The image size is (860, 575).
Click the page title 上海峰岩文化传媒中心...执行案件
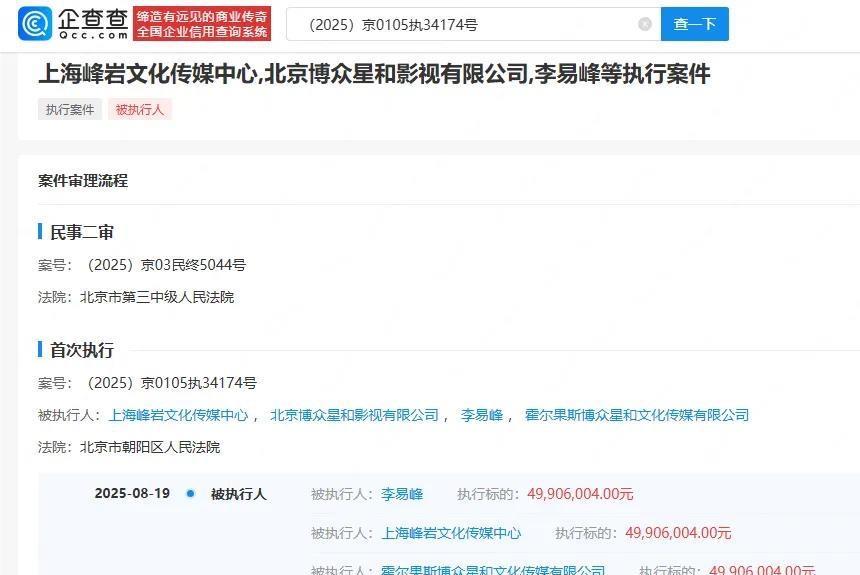pos(374,74)
